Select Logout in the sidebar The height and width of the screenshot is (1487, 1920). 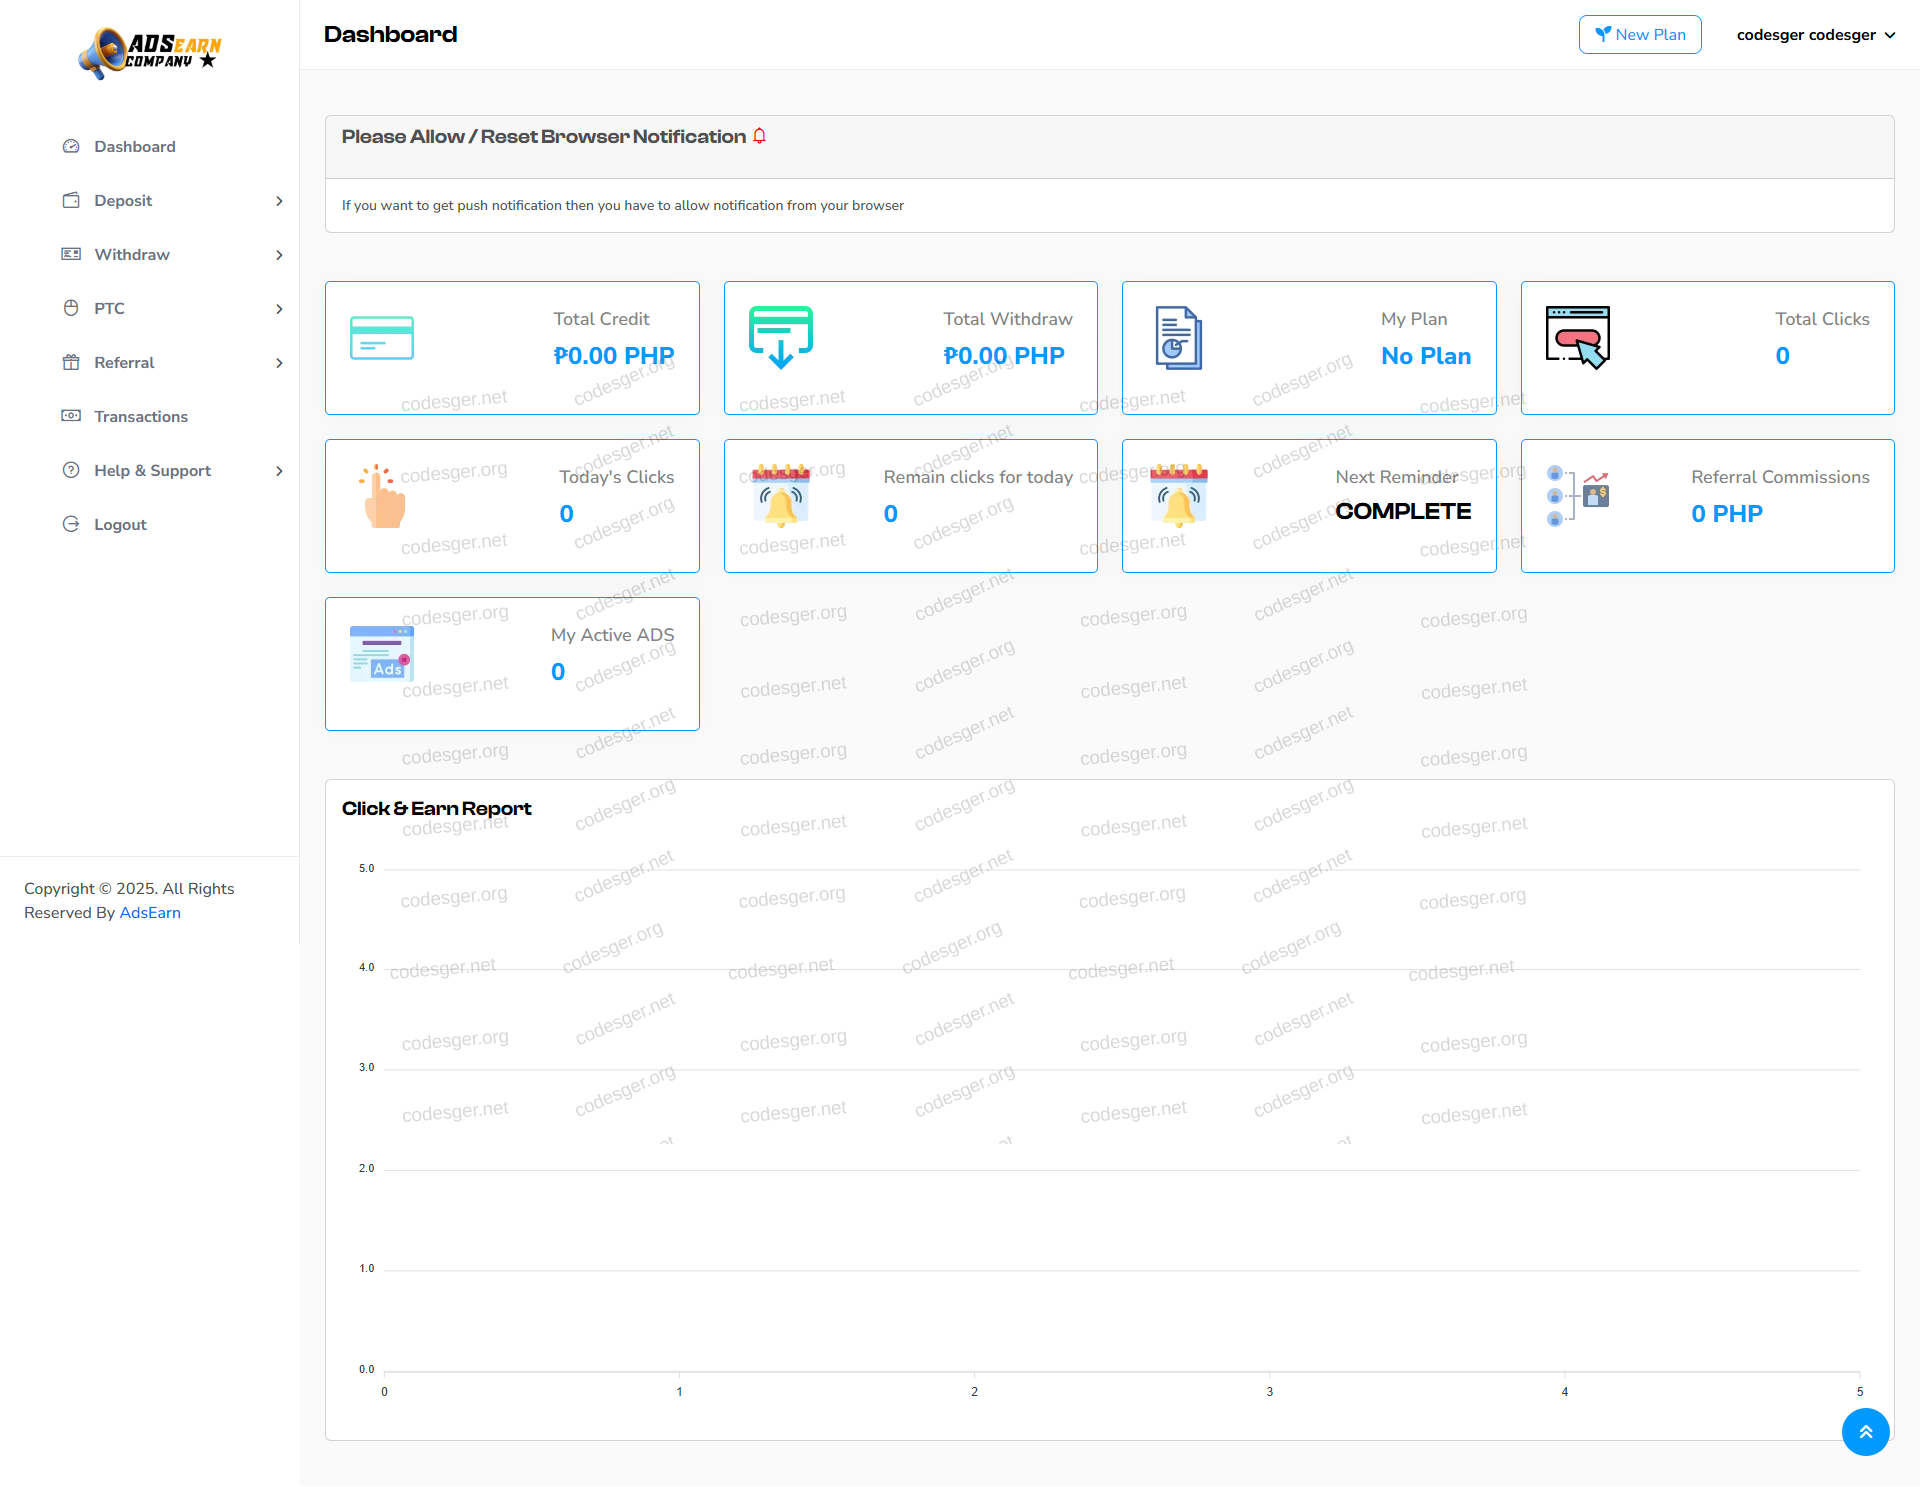pyautogui.click(x=119, y=525)
